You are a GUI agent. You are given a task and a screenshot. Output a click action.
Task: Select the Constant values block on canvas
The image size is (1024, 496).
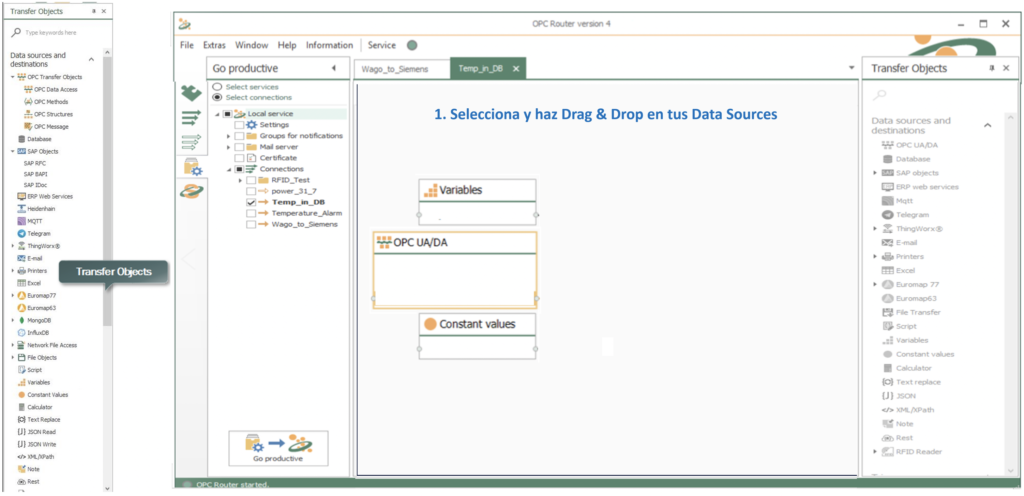[x=477, y=335]
